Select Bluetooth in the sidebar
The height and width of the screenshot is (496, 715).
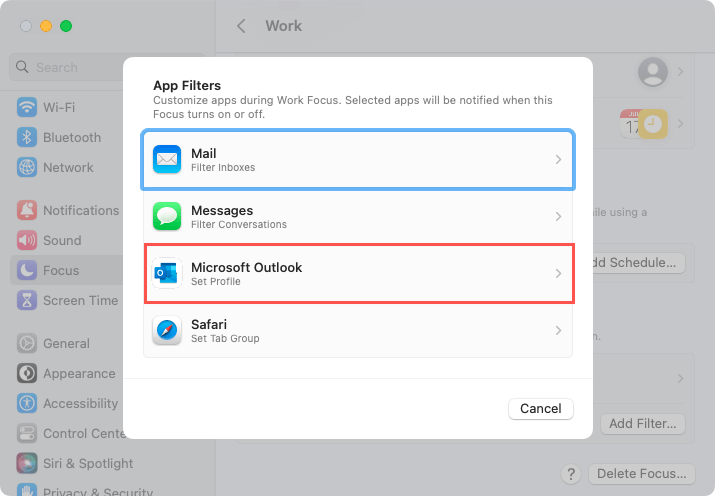(x=72, y=137)
